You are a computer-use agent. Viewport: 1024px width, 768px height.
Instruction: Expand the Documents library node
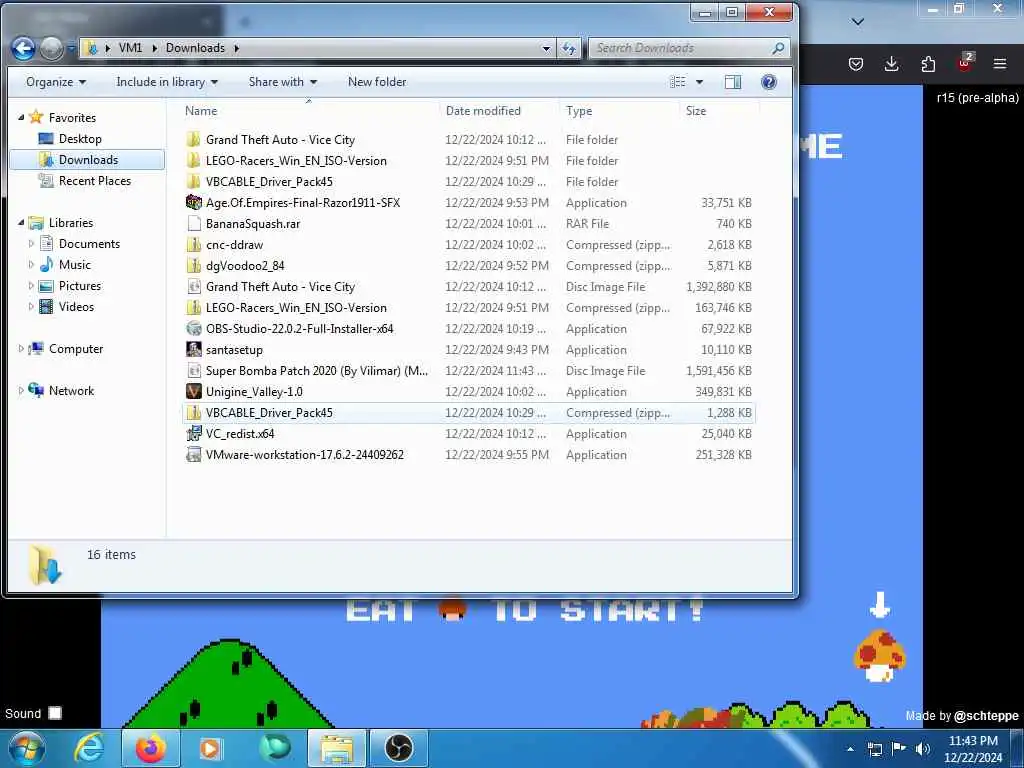pos(31,244)
